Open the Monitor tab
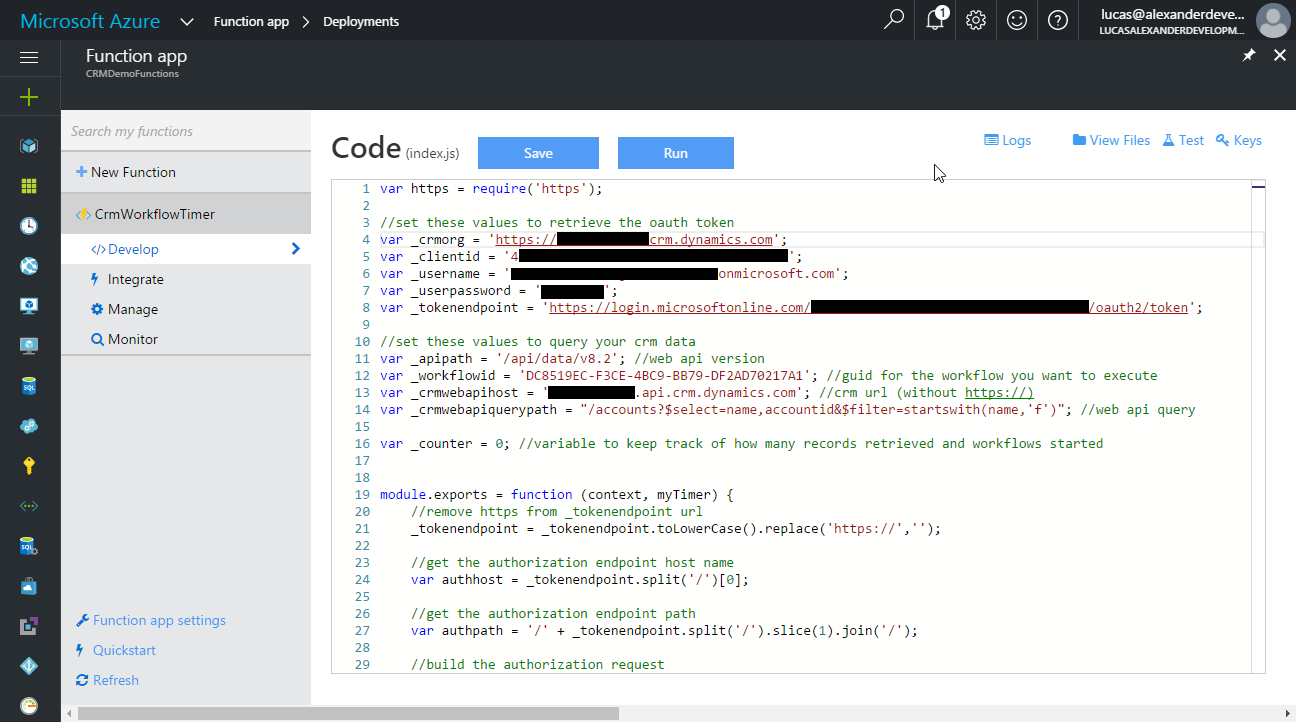Image resolution: width=1296 pixels, height=722 pixels. pyautogui.click(x=186, y=339)
